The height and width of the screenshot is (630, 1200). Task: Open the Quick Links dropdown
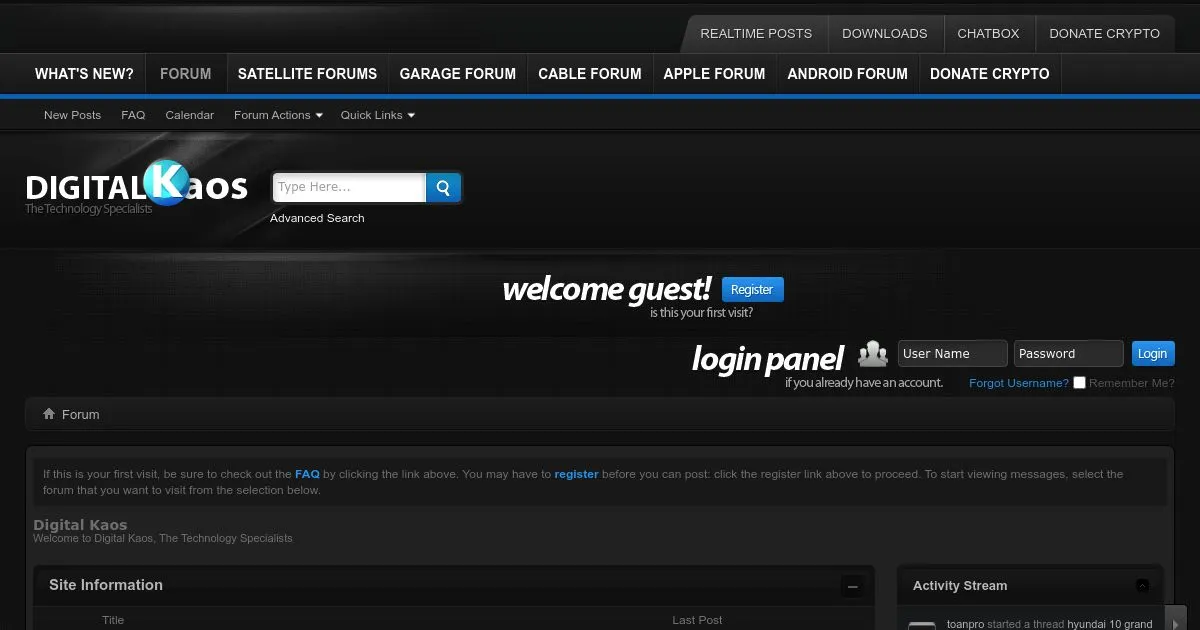(x=377, y=115)
